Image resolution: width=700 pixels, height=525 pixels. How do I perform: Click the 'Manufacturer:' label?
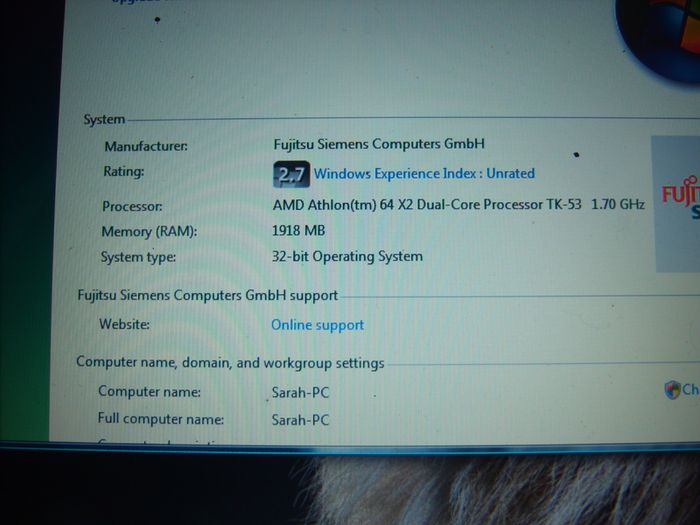tap(146, 146)
